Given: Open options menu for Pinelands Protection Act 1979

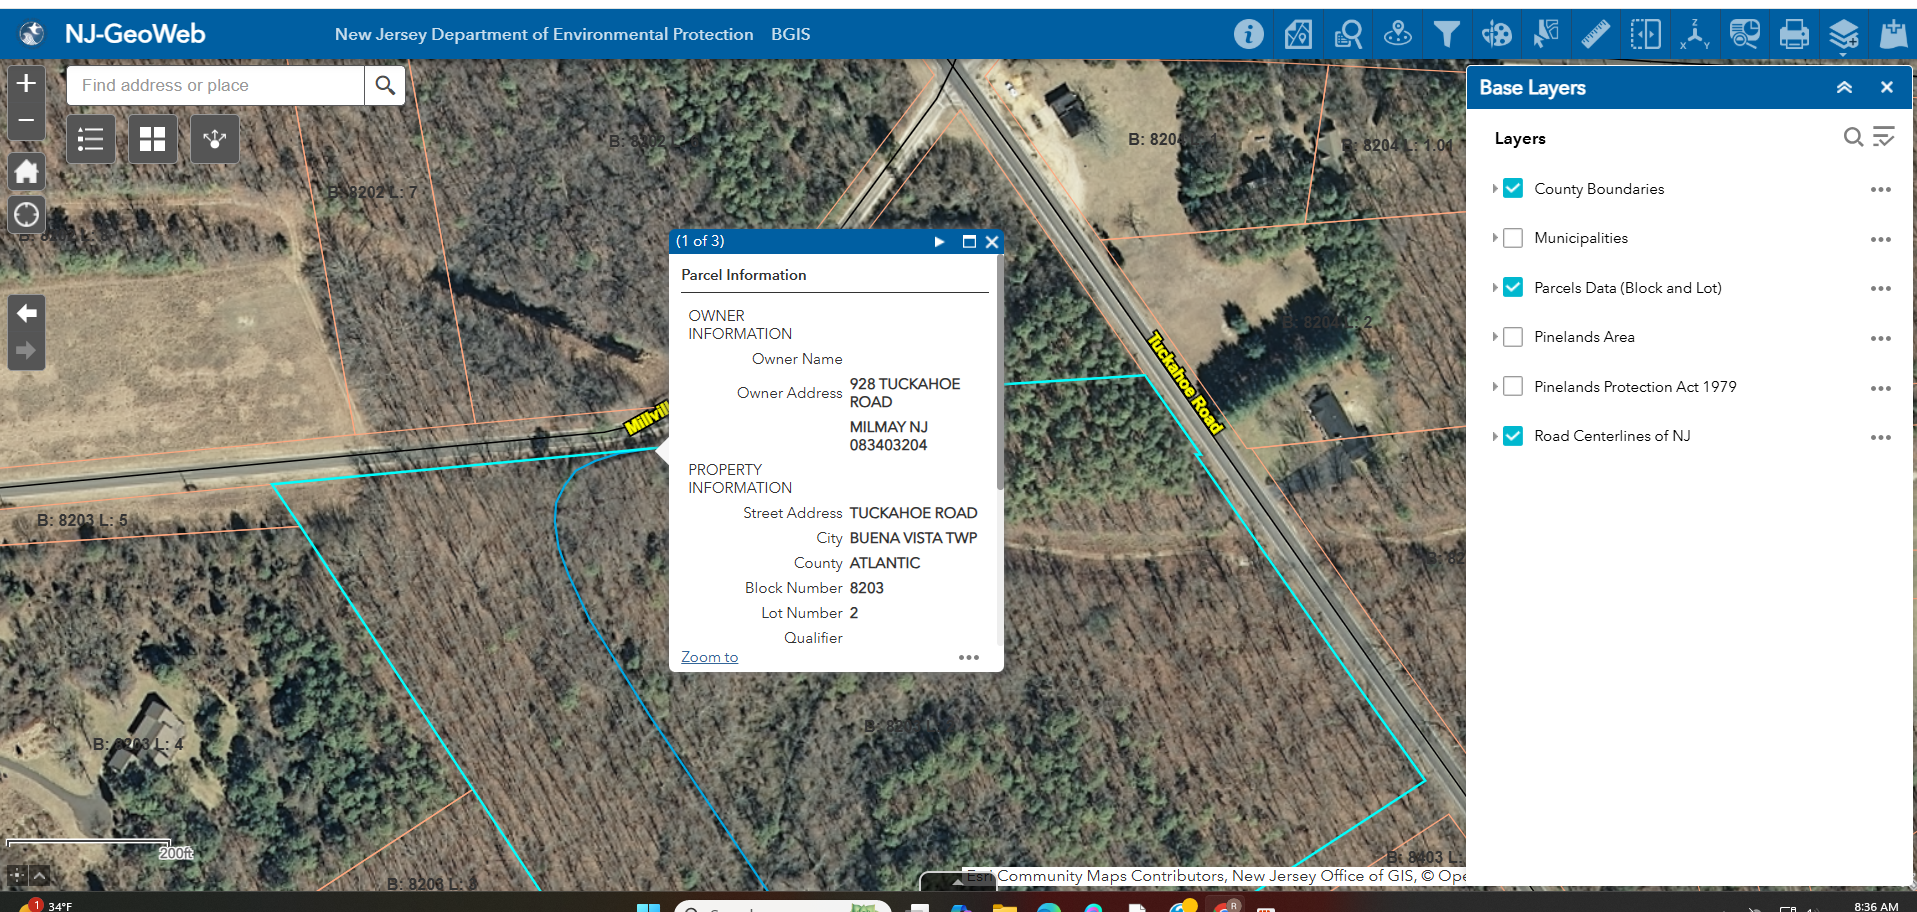Looking at the screenshot, I should click(1880, 388).
